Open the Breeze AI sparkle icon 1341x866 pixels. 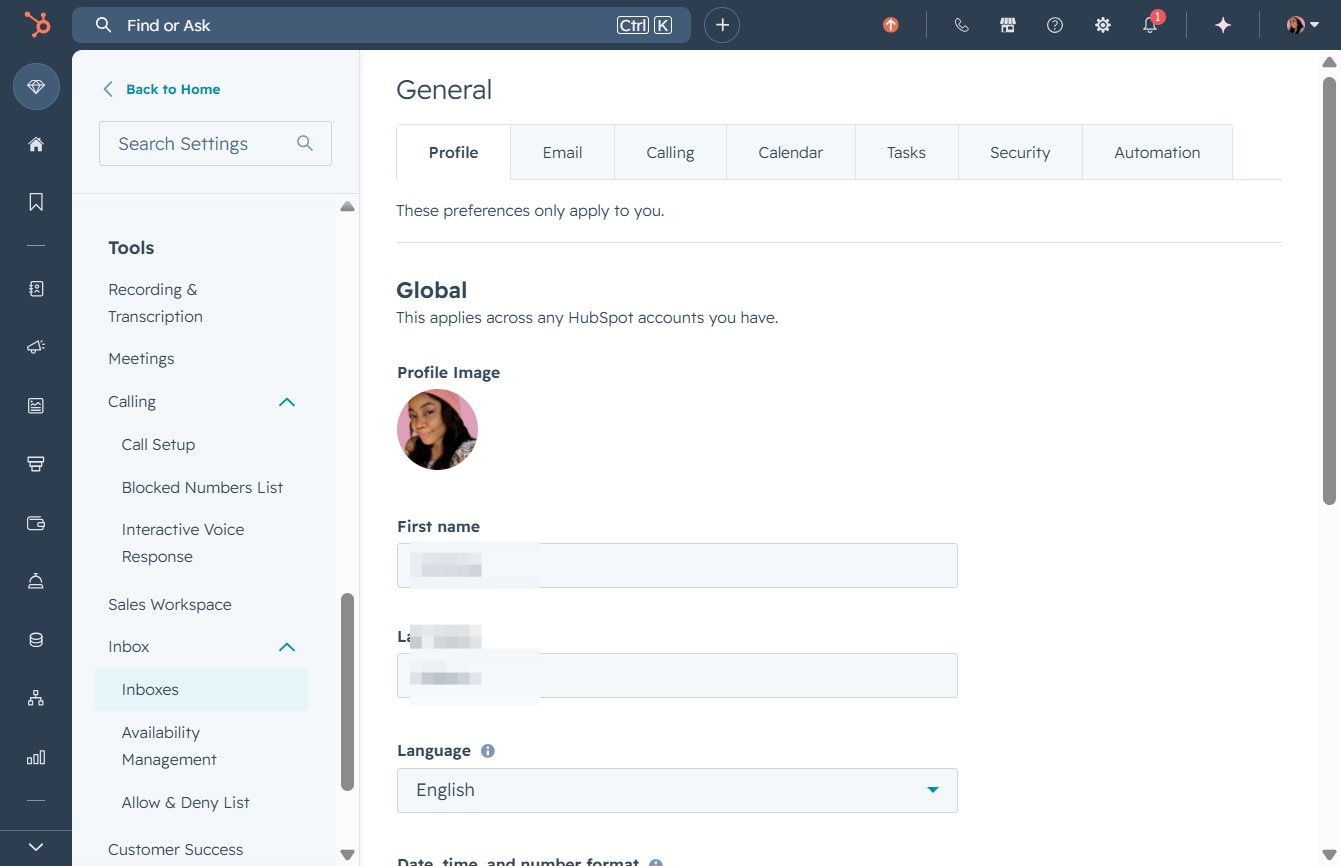tap(1223, 25)
